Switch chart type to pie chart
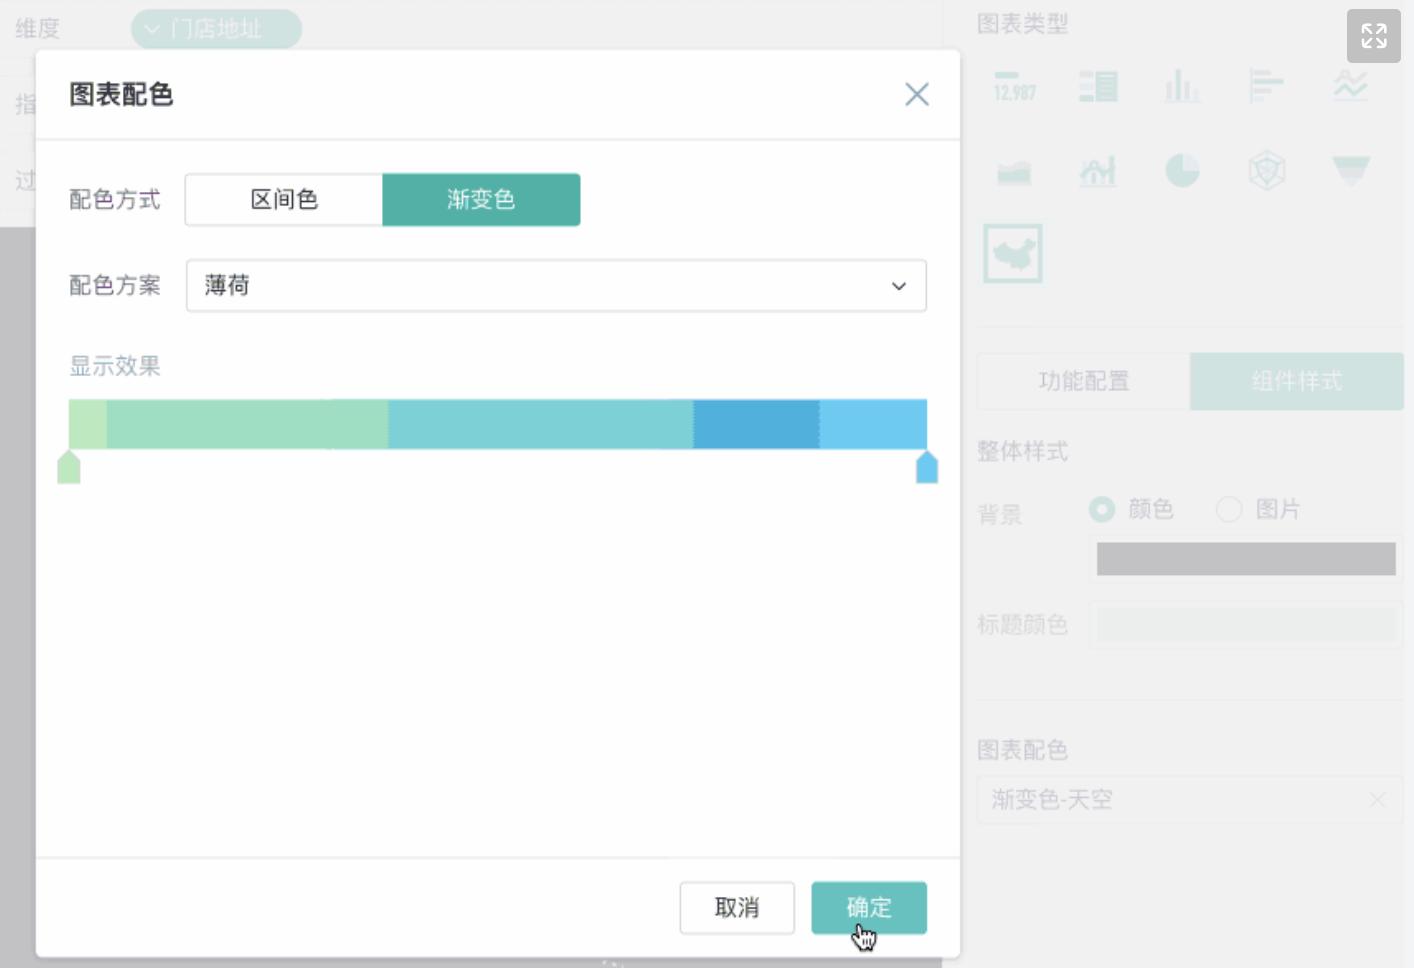Image resolution: width=1414 pixels, height=968 pixels. point(1183,170)
